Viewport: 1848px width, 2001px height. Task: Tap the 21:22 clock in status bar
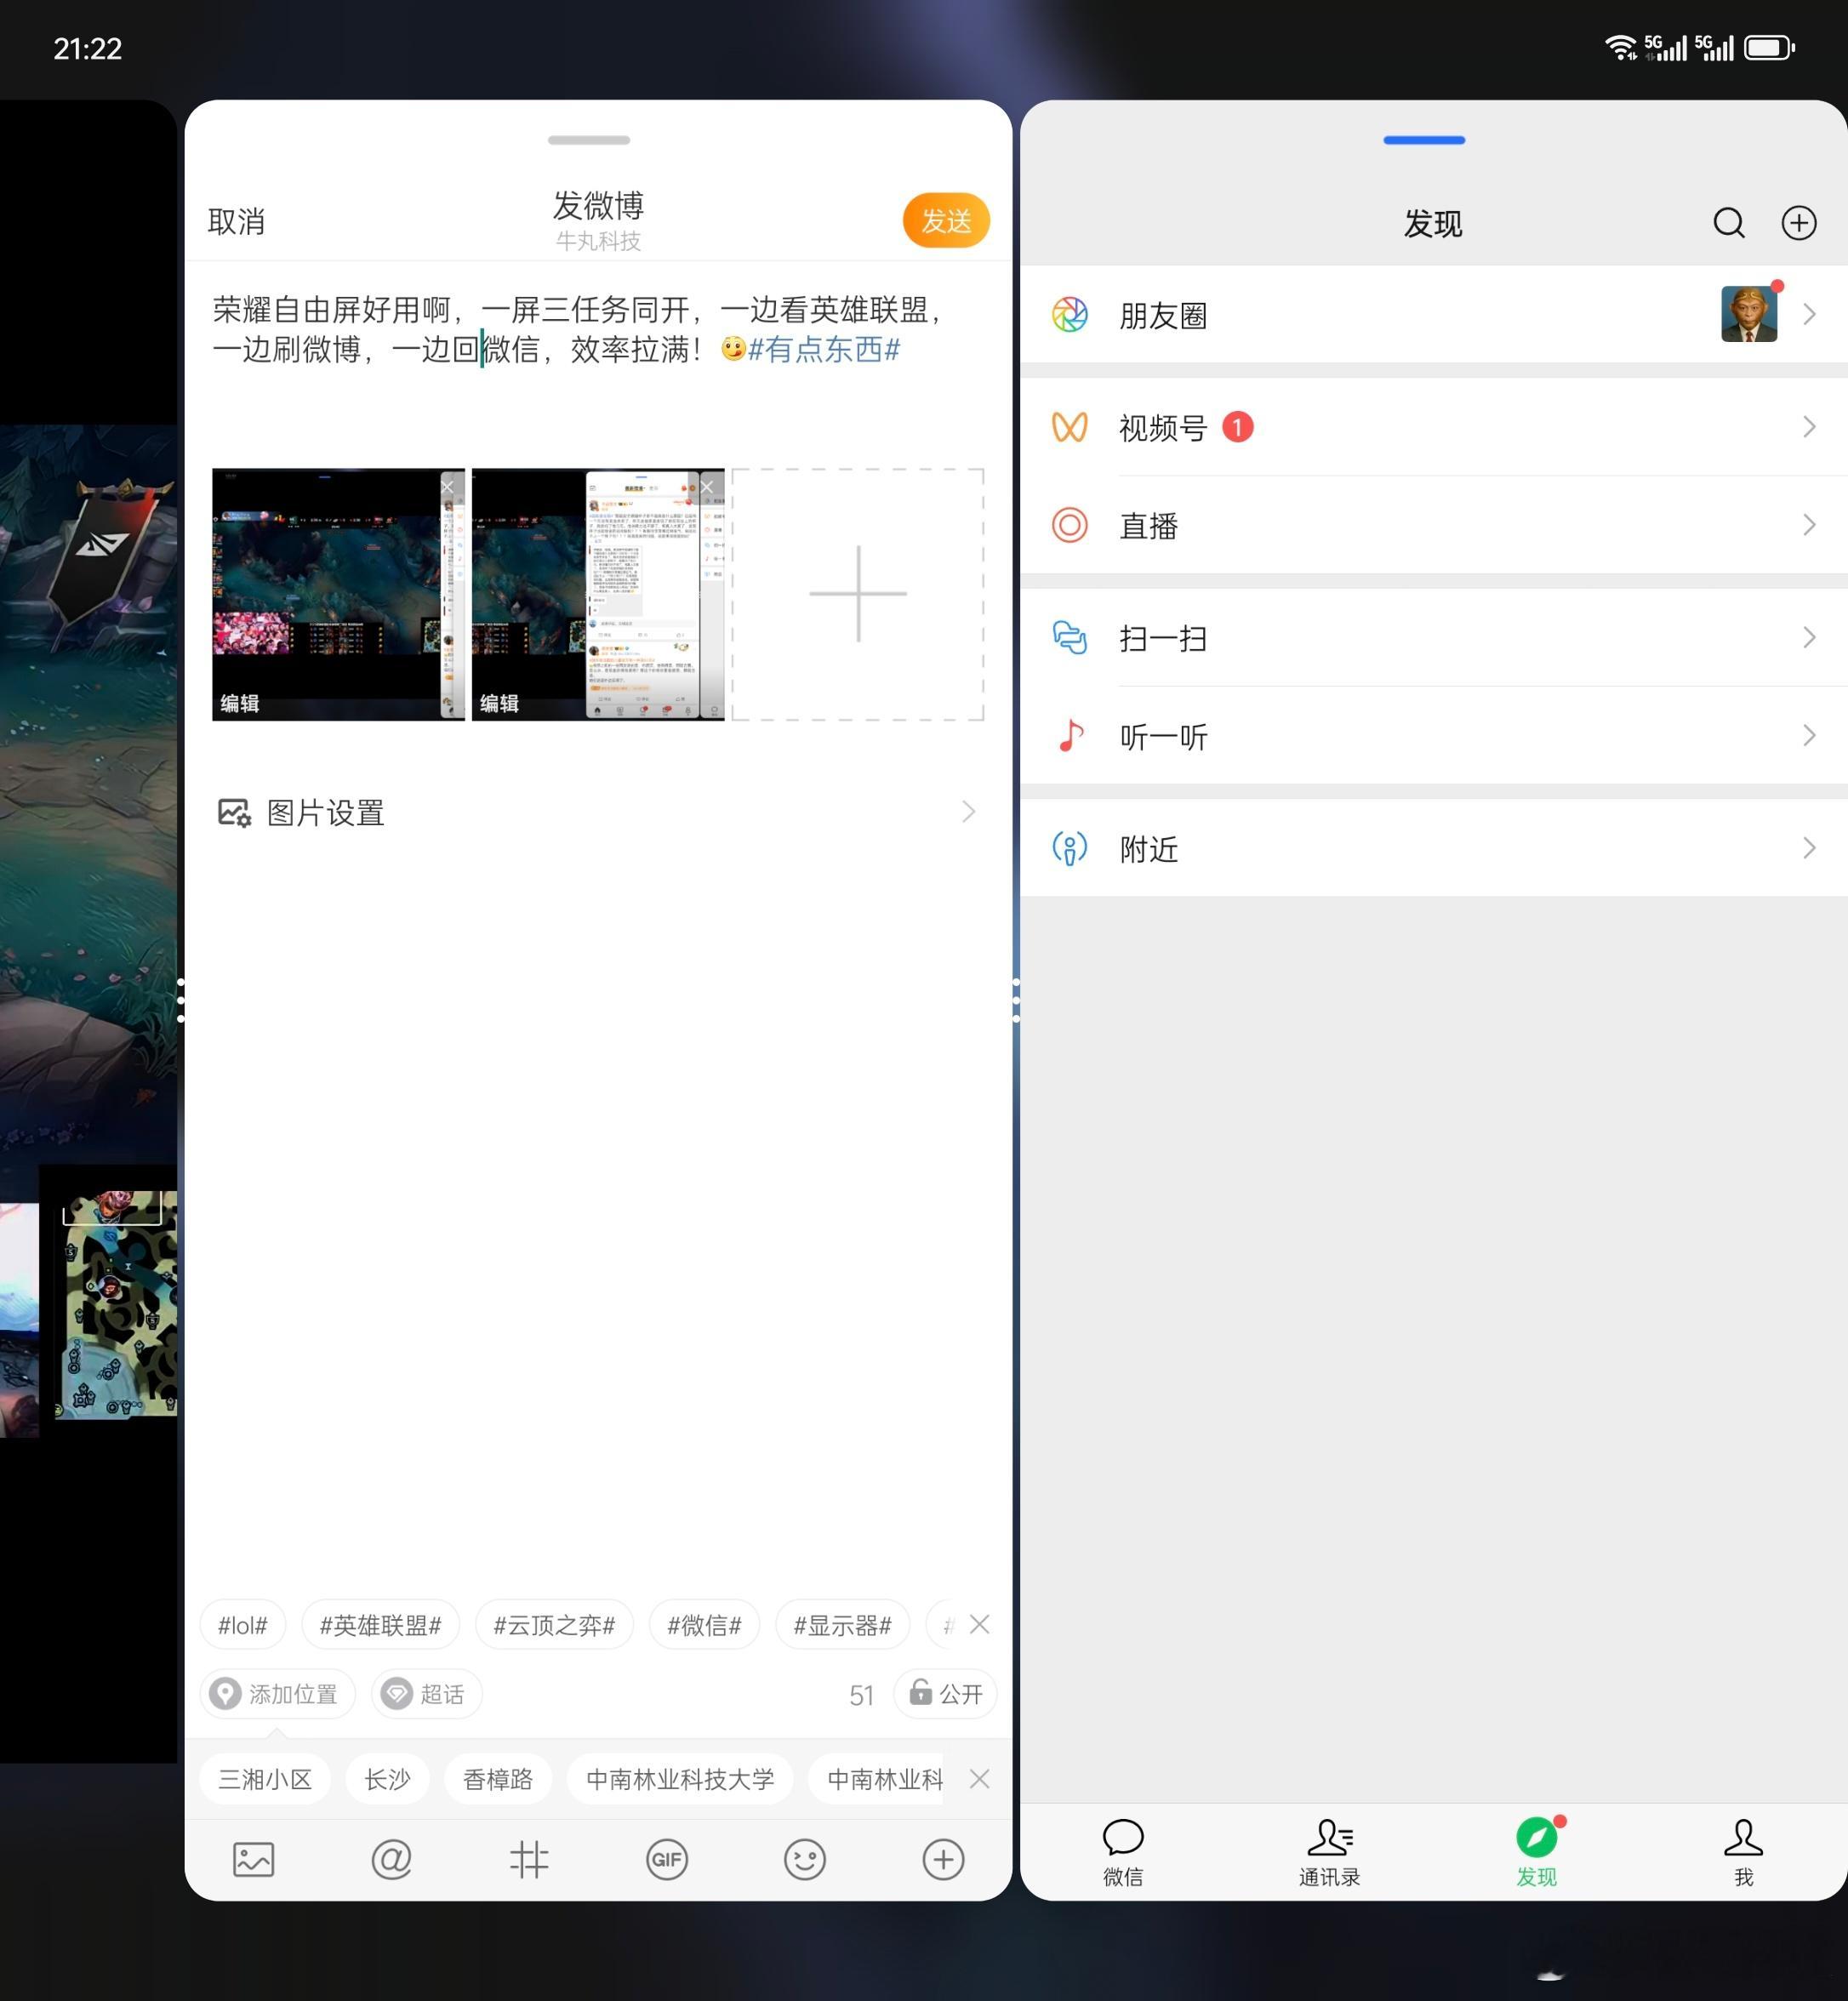tap(88, 48)
